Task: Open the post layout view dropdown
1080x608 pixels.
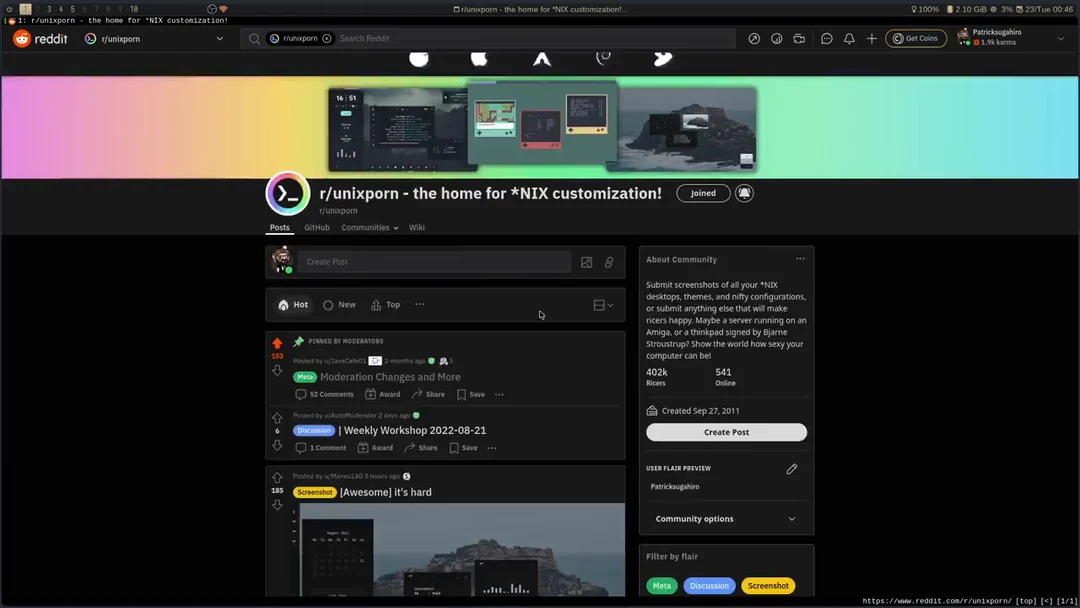Action: point(603,305)
